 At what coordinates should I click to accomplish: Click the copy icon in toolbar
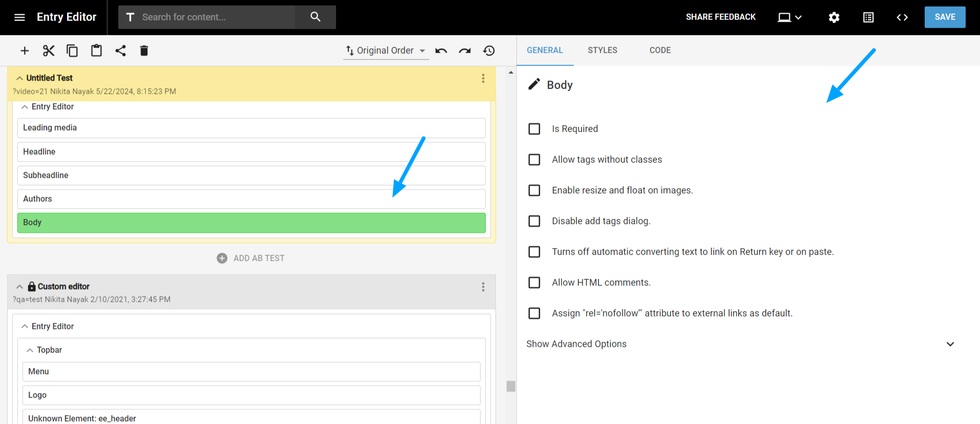[x=72, y=51]
